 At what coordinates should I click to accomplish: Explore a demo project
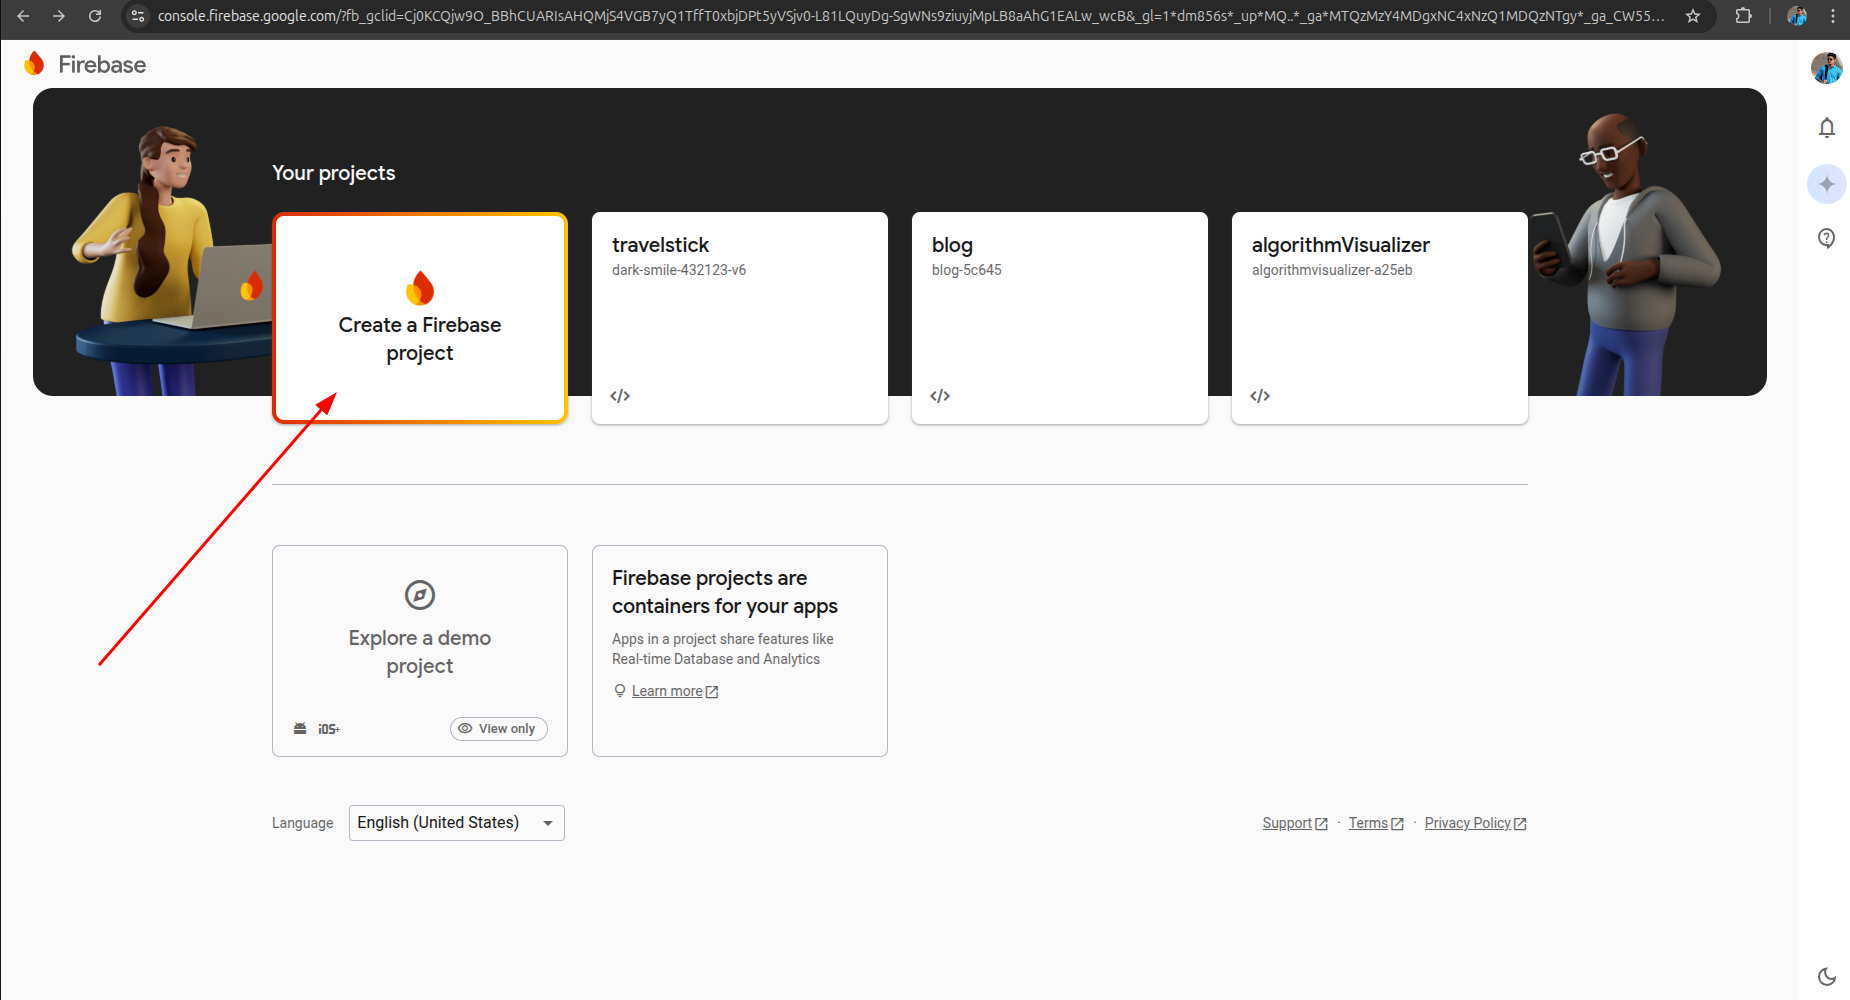[420, 651]
